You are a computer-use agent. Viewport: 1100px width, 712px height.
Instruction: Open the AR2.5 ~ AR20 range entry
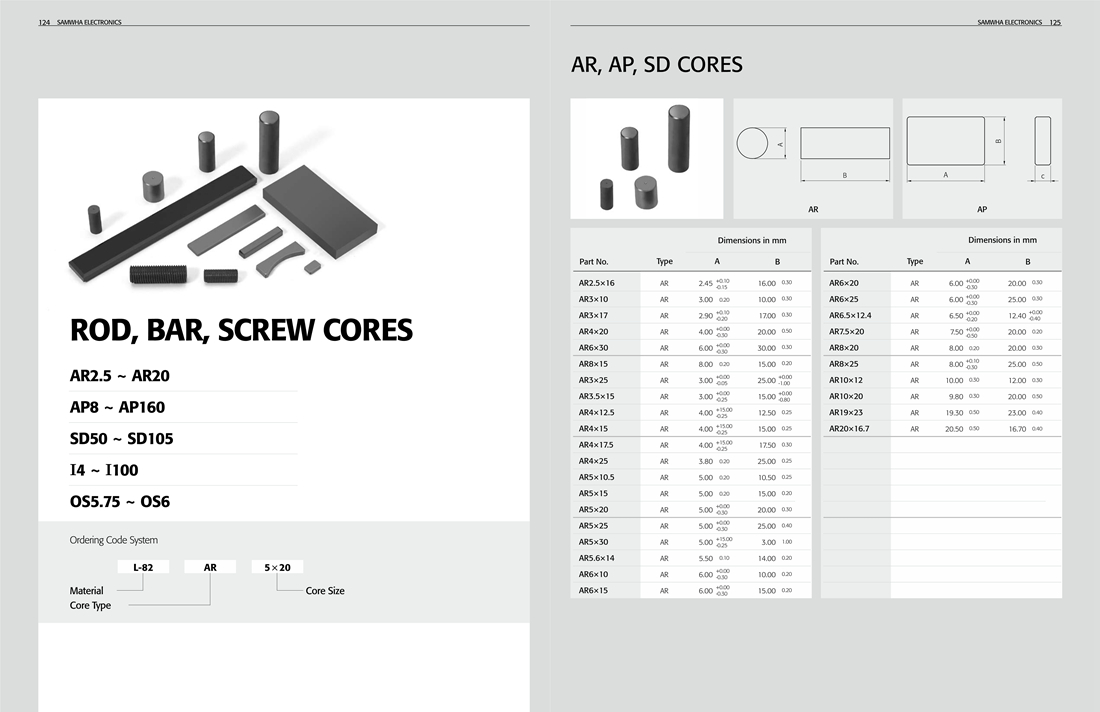coord(127,377)
